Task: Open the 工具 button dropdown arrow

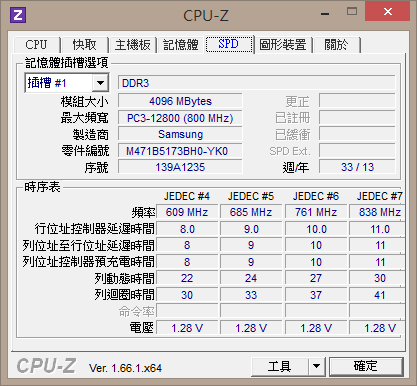Action: click(316, 367)
